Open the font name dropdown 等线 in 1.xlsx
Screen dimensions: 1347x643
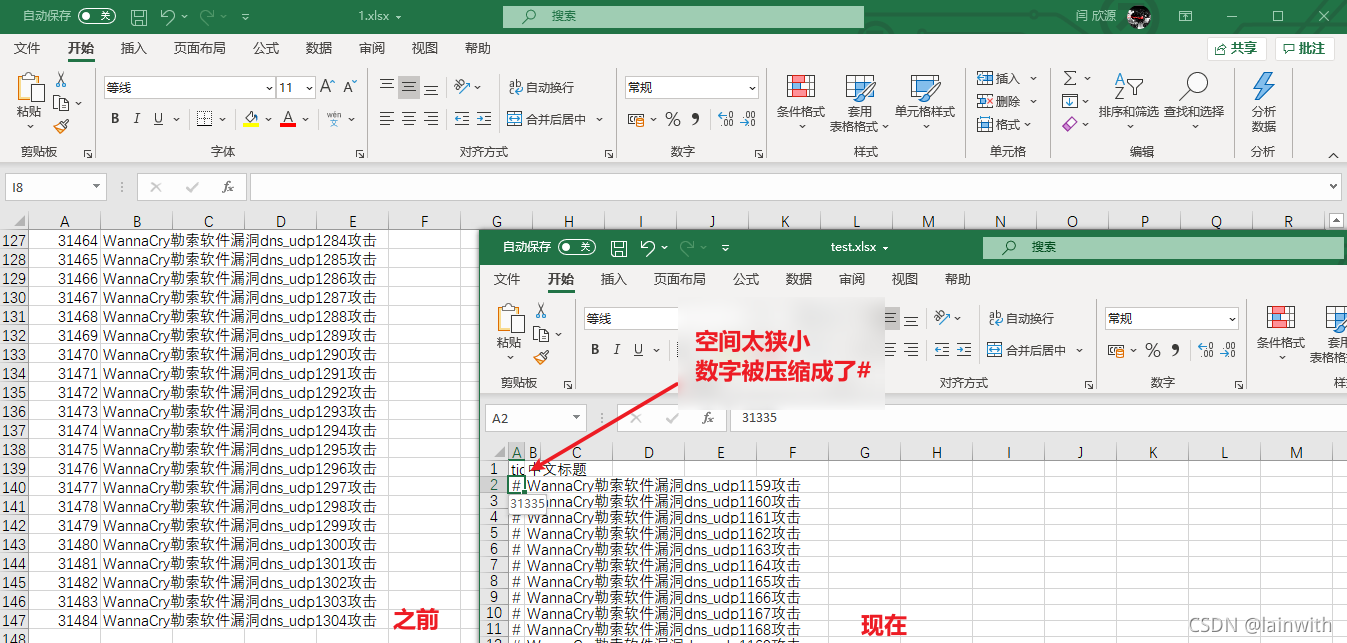[x=269, y=88]
